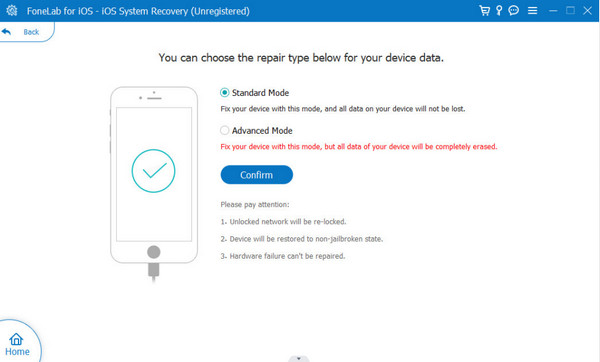Click the Advanced Mode label text
This screenshot has height=362, width=600.
(x=262, y=131)
